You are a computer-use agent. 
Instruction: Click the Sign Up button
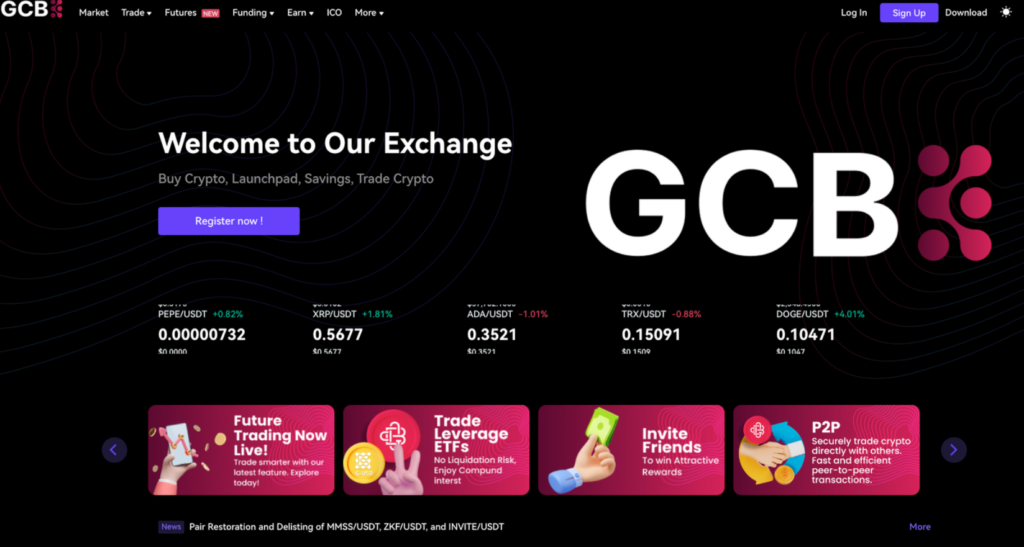click(x=908, y=13)
